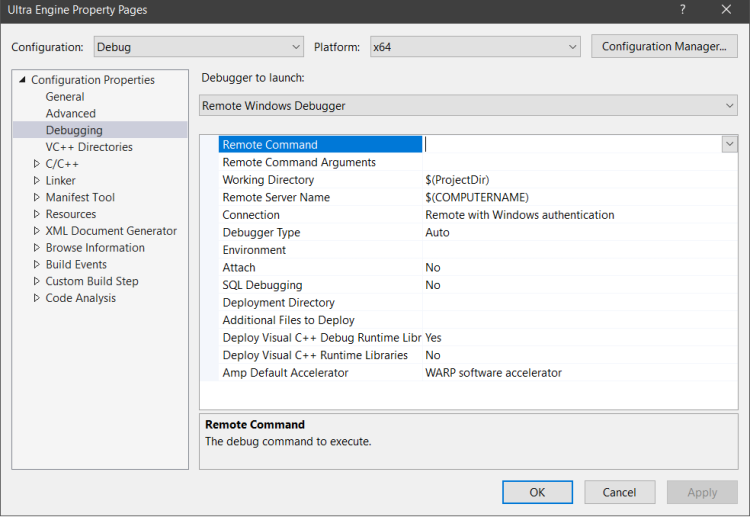The height and width of the screenshot is (517, 750).
Task: Open the Remote Command value dropdown arrow
Action: coord(729,144)
